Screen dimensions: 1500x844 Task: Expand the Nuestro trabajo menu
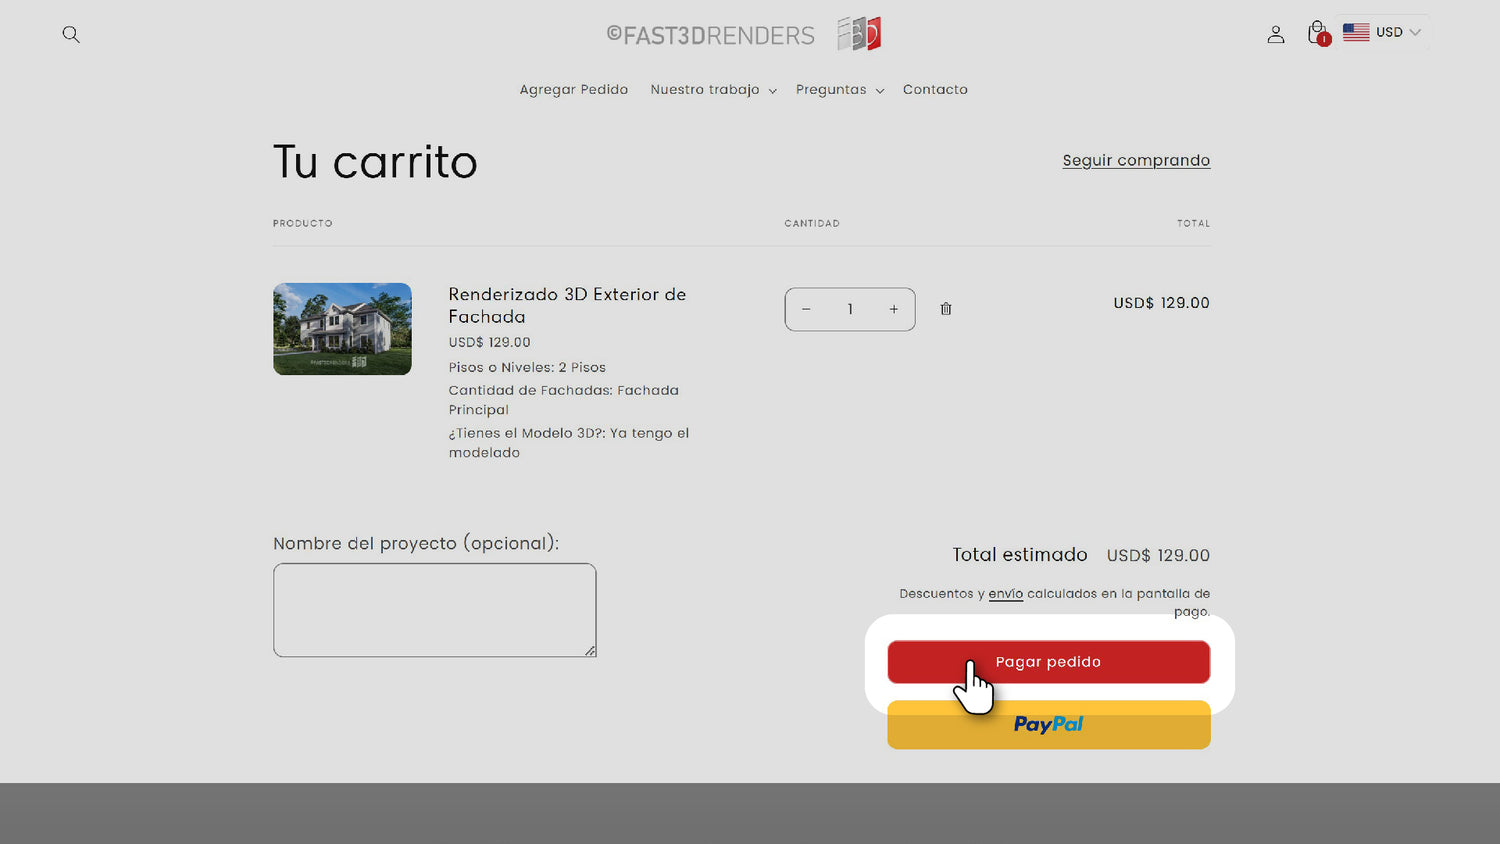[713, 90]
